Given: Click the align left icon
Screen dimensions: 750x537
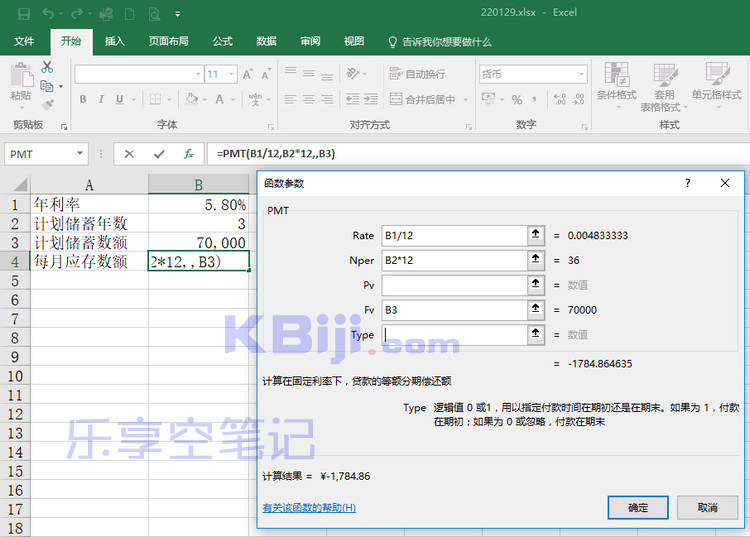Looking at the screenshot, I should tap(290, 99).
